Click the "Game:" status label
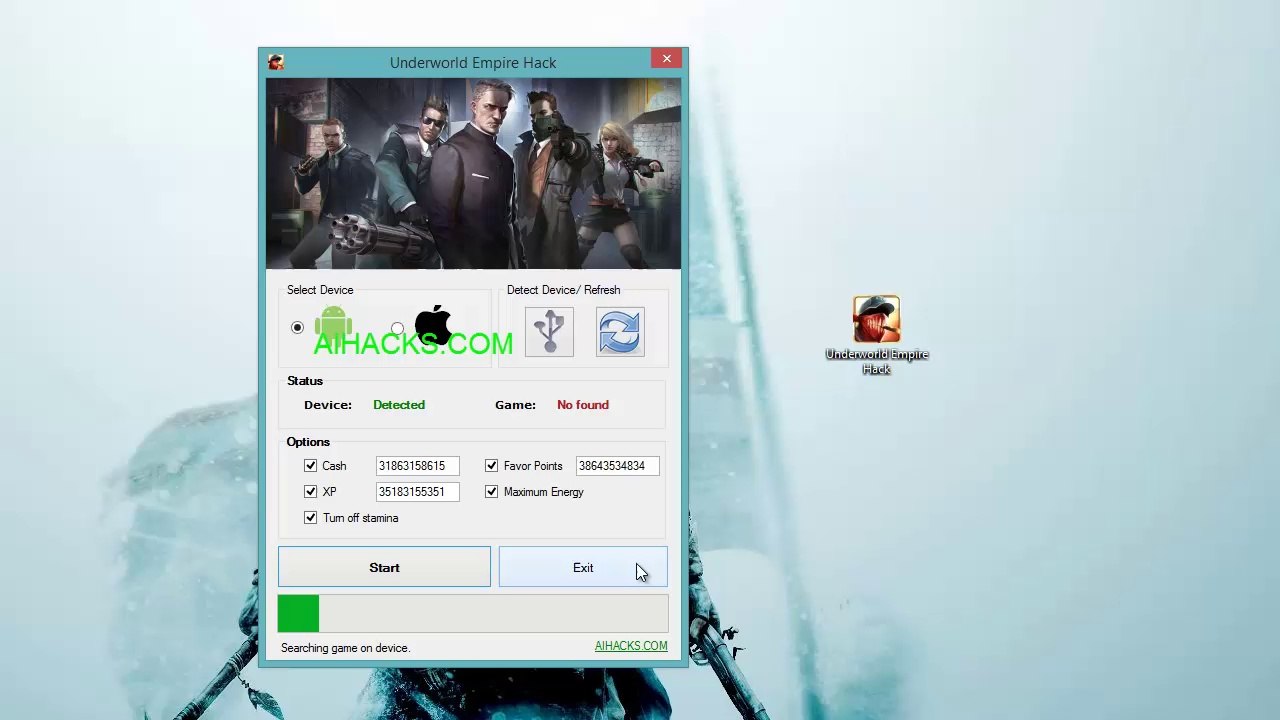1280x720 pixels. click(515, 405)
